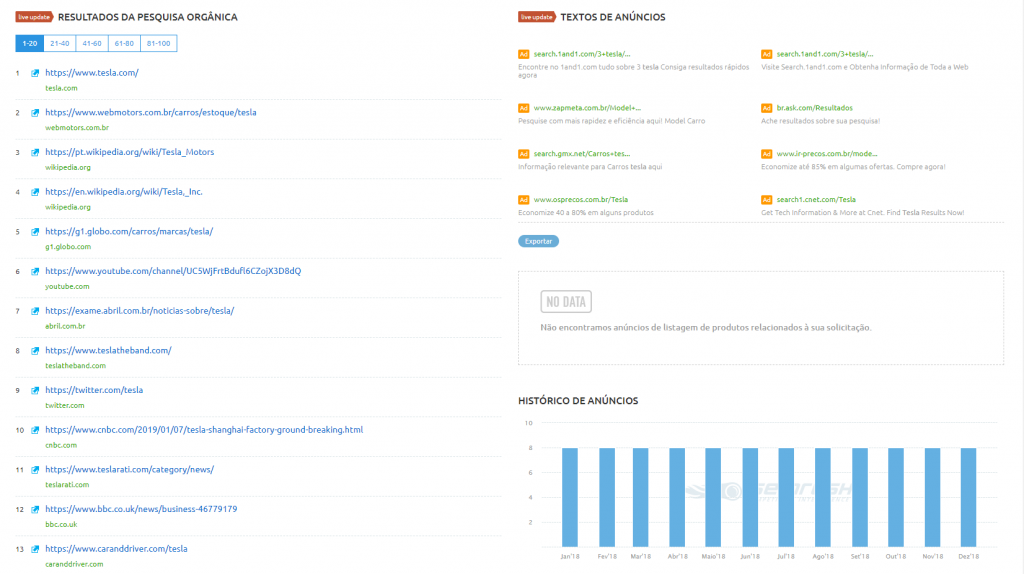Open the br.ask.com/Resultados ad link
The image size is (1024, 574).
click(814, 108)
